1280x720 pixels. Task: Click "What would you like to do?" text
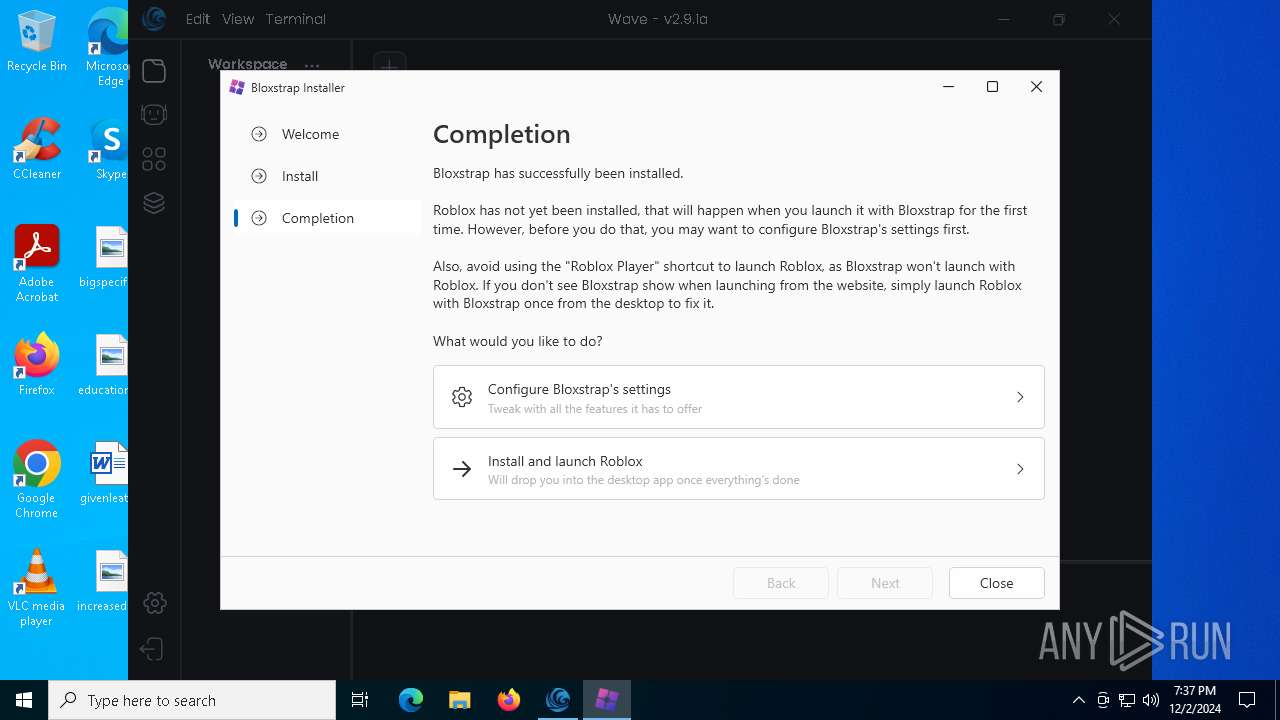click(517, 341)
